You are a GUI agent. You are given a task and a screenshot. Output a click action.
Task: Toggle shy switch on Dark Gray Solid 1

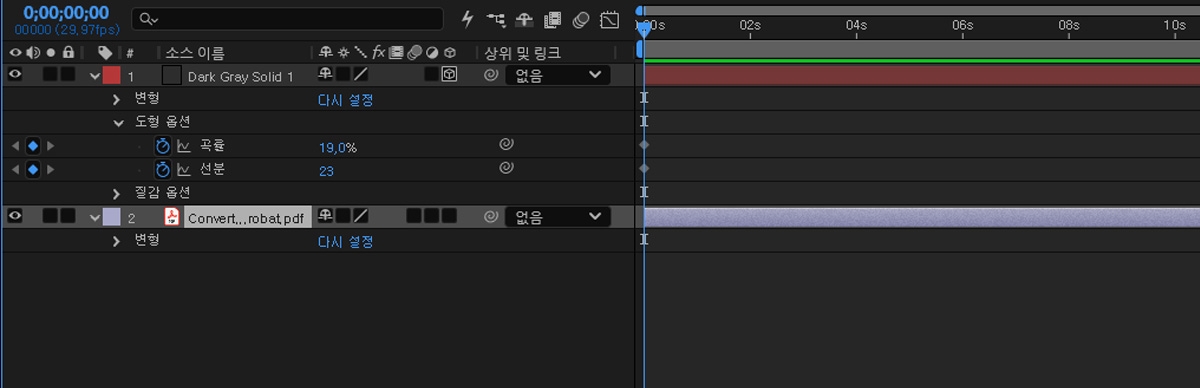[x=325, y=75]
